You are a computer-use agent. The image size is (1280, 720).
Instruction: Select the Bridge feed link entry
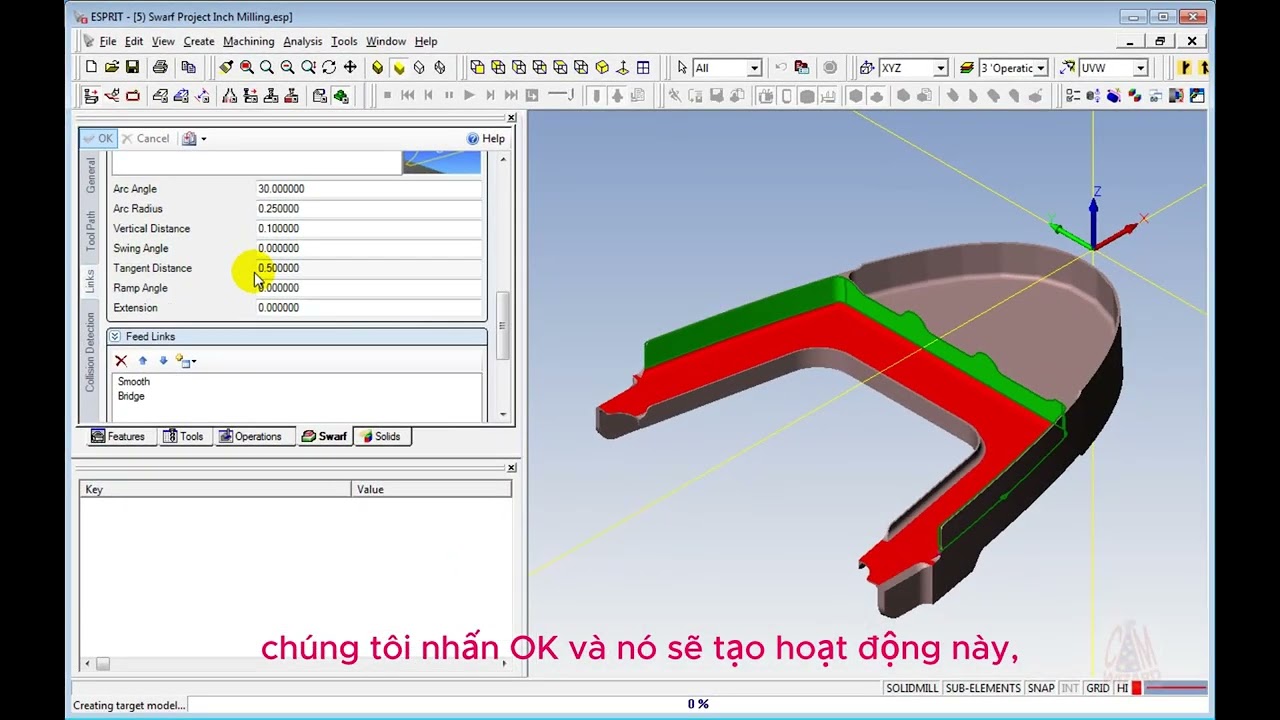131,396
